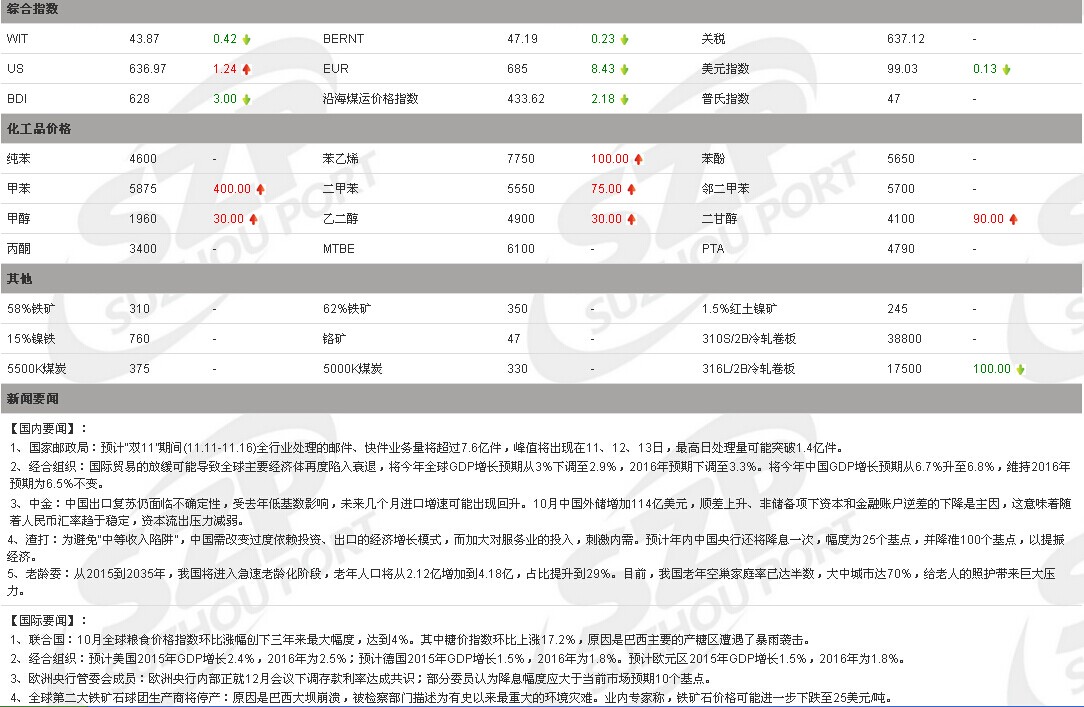The image size is (1084, 707).
Task: Click the 乙二醇 price 4900
Action: [x=521, y=218]
